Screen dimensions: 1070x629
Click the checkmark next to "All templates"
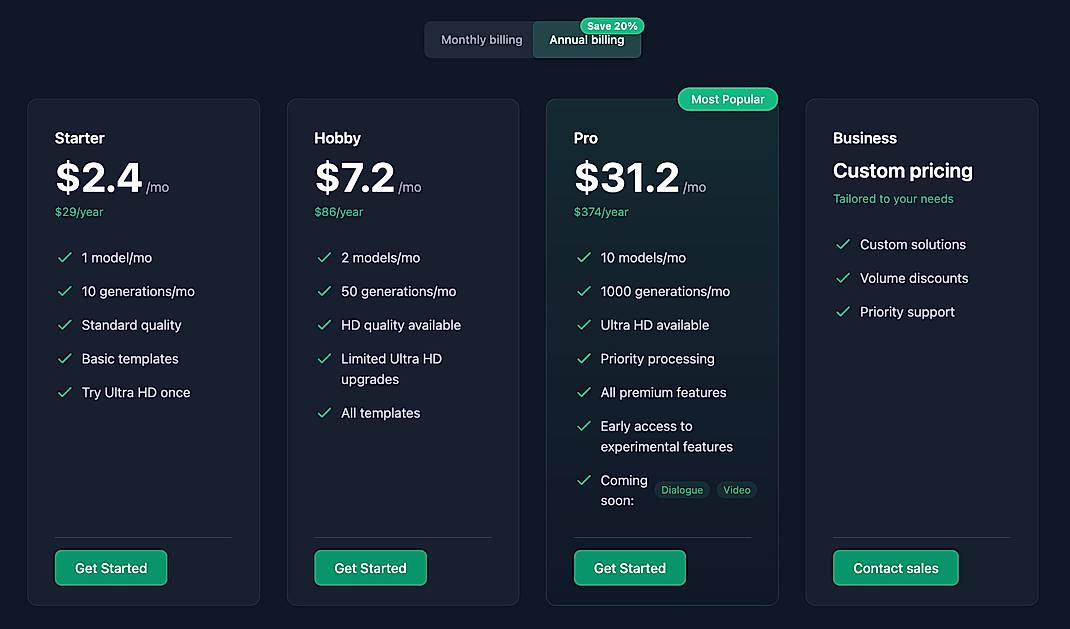point(323,412)
